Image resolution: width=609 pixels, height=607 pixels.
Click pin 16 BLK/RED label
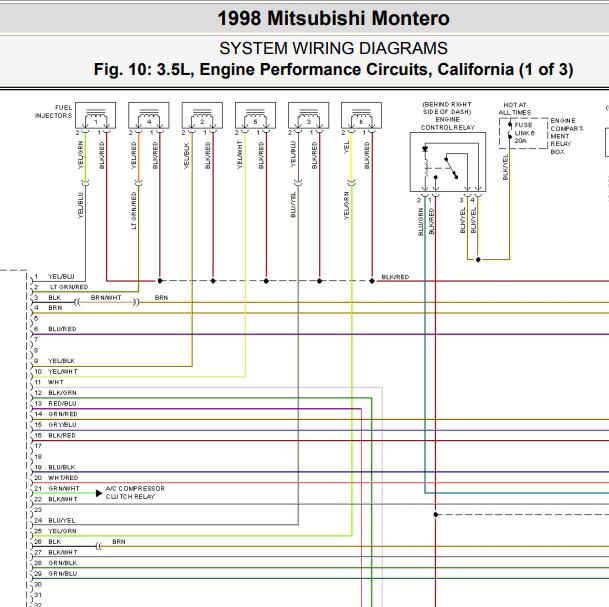pos(62,435)
